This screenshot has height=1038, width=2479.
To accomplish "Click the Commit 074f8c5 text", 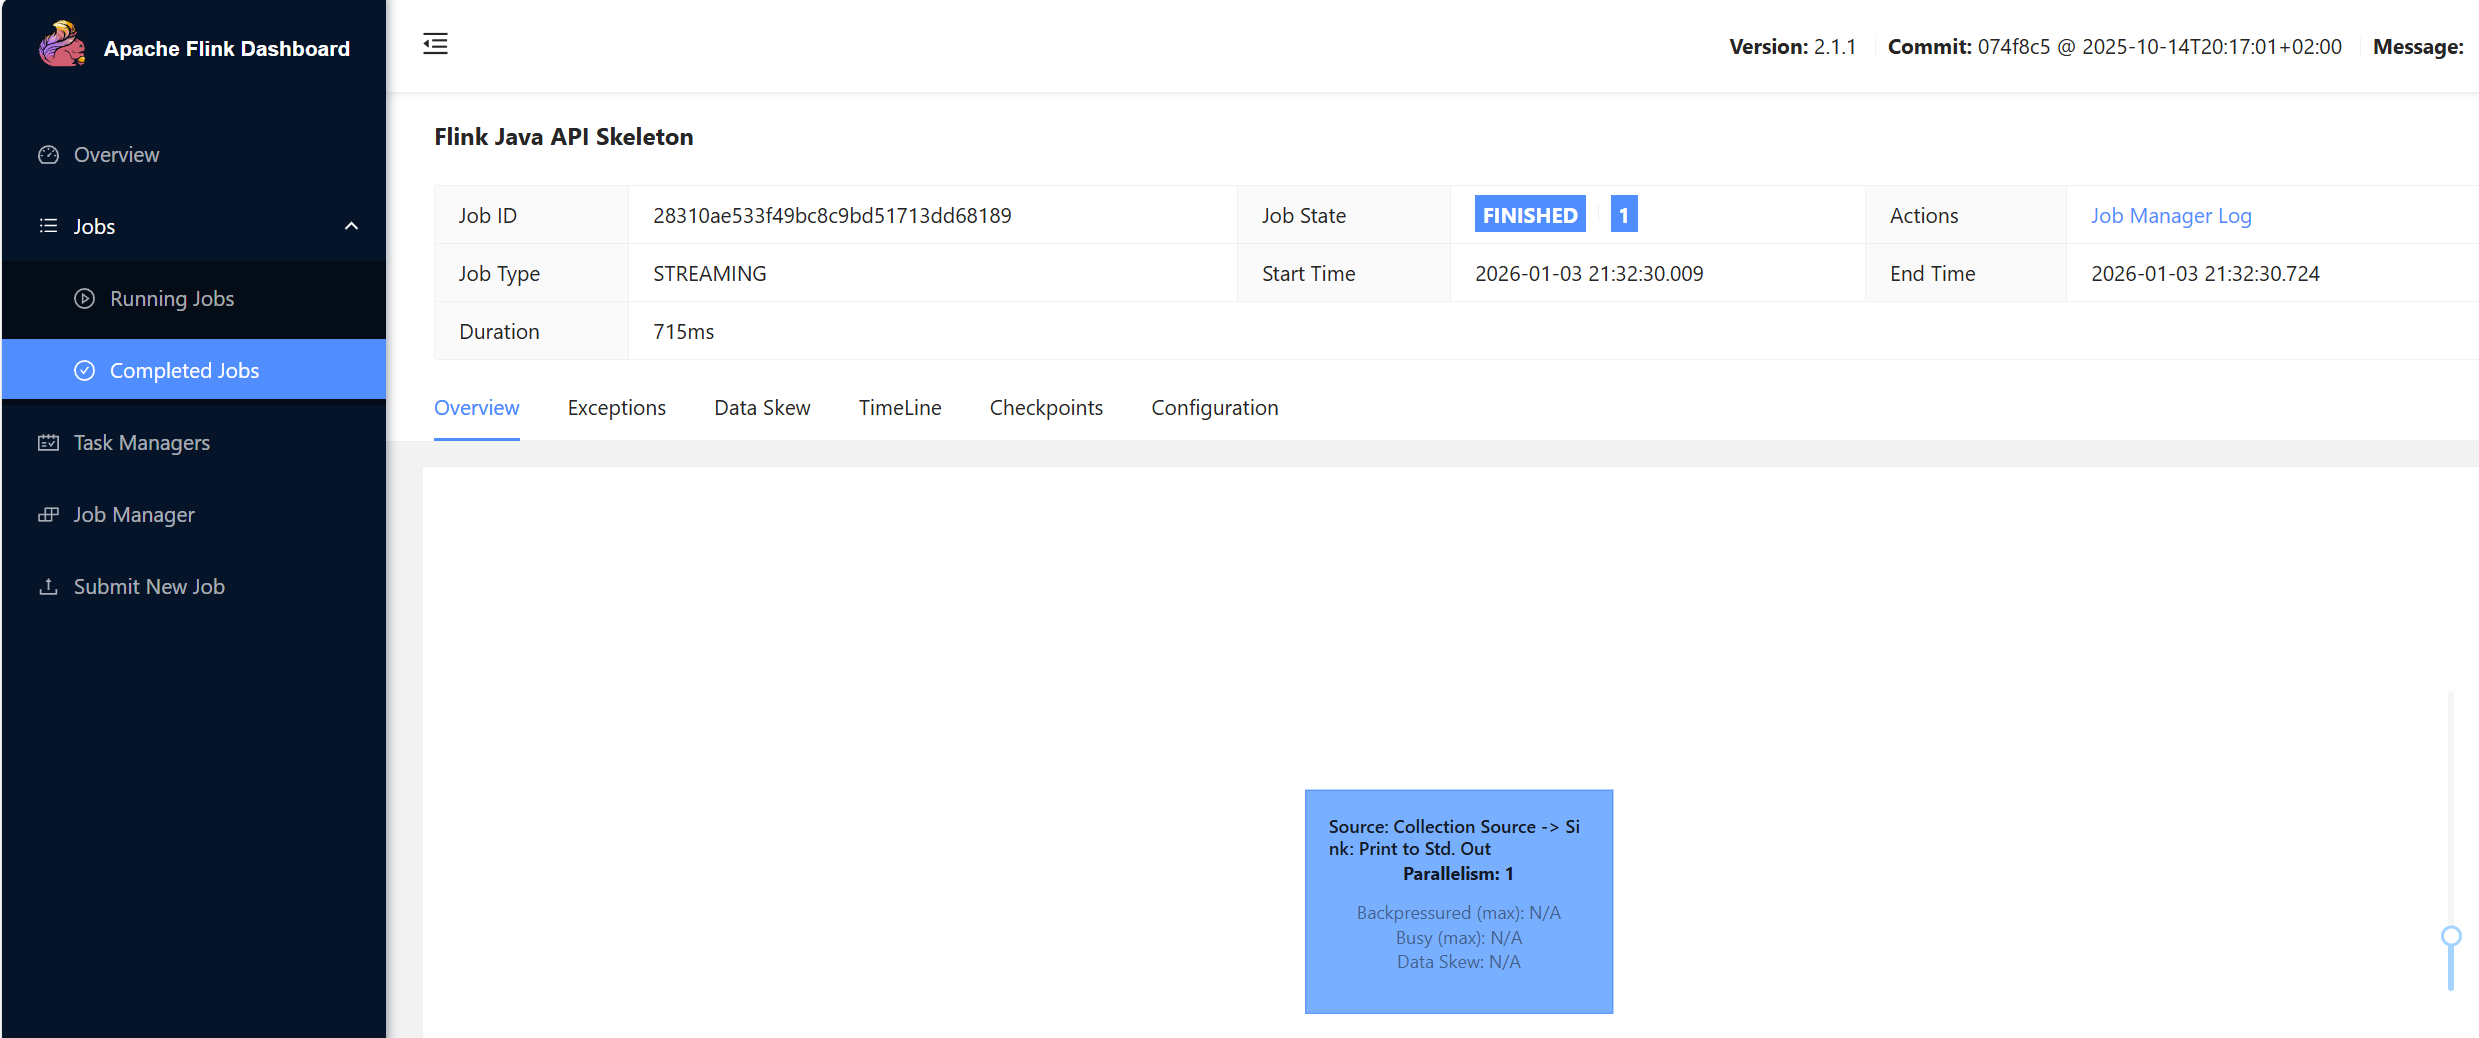I will click(2114, 47).
